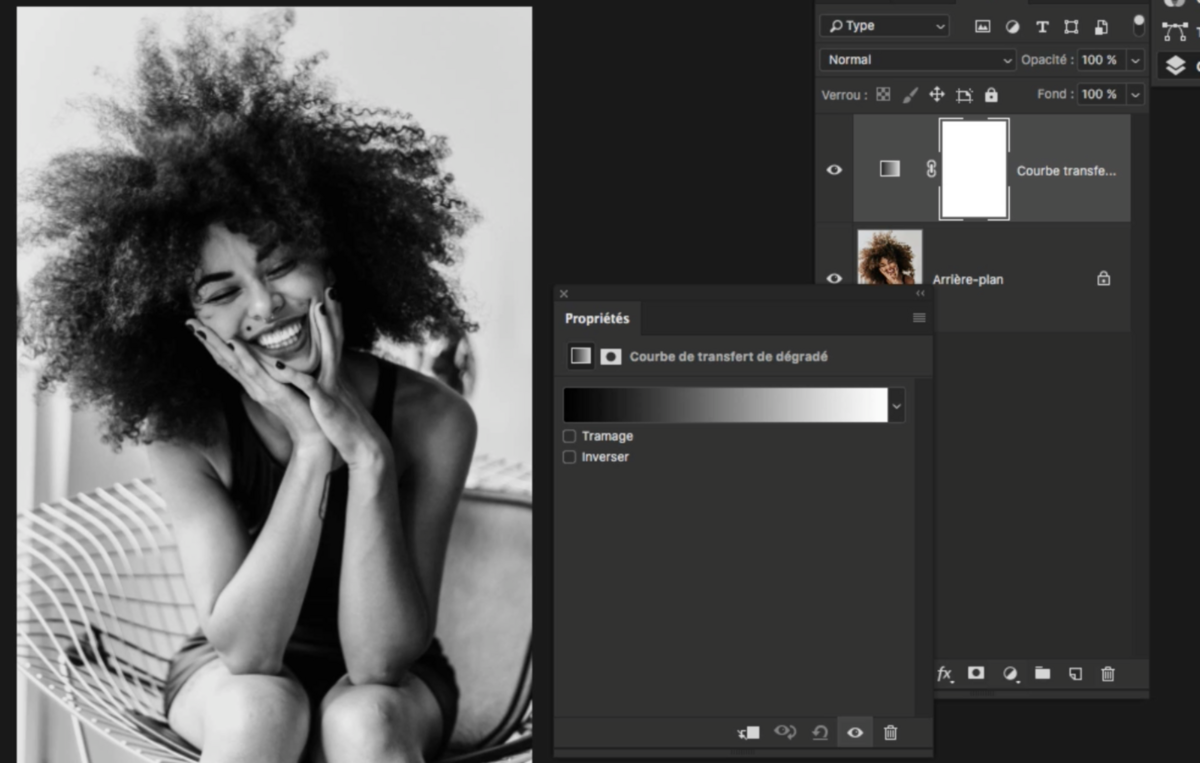Filter layers by smart objects icon
The image size is (1200, 763).
[1101, 27]
